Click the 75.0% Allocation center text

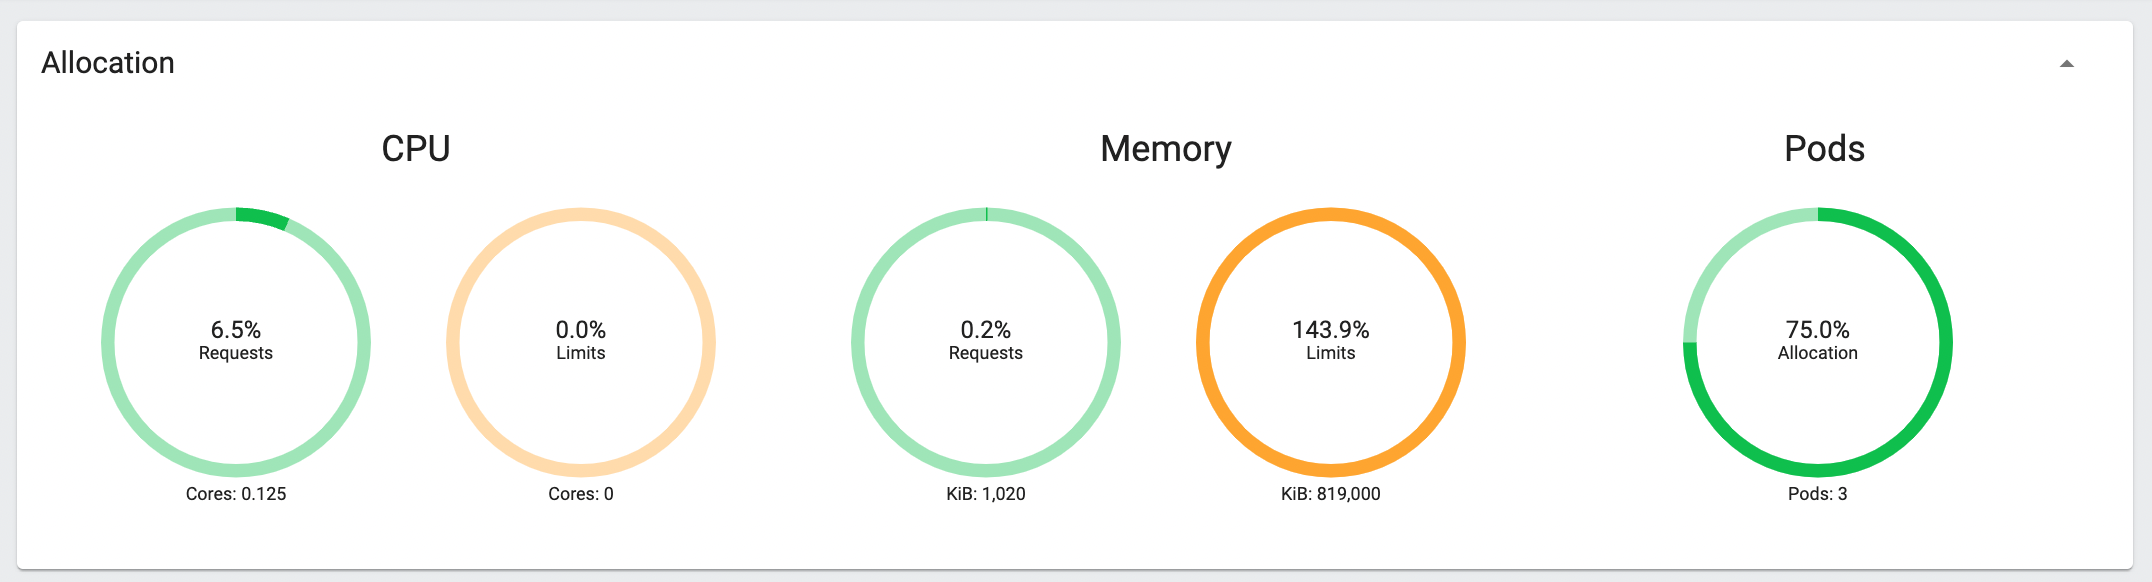pos(1818,340)
